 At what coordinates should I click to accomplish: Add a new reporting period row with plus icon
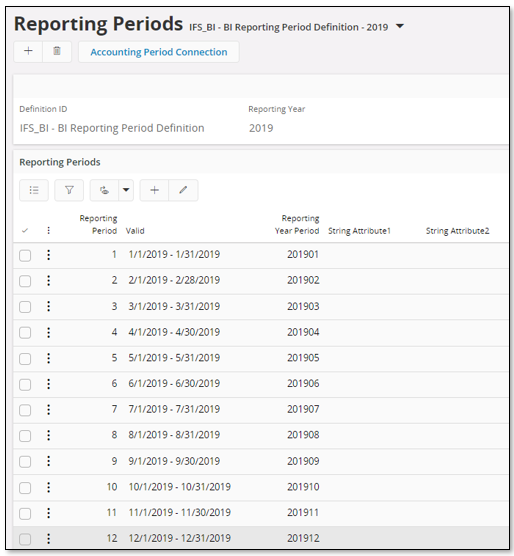point(155,190)
